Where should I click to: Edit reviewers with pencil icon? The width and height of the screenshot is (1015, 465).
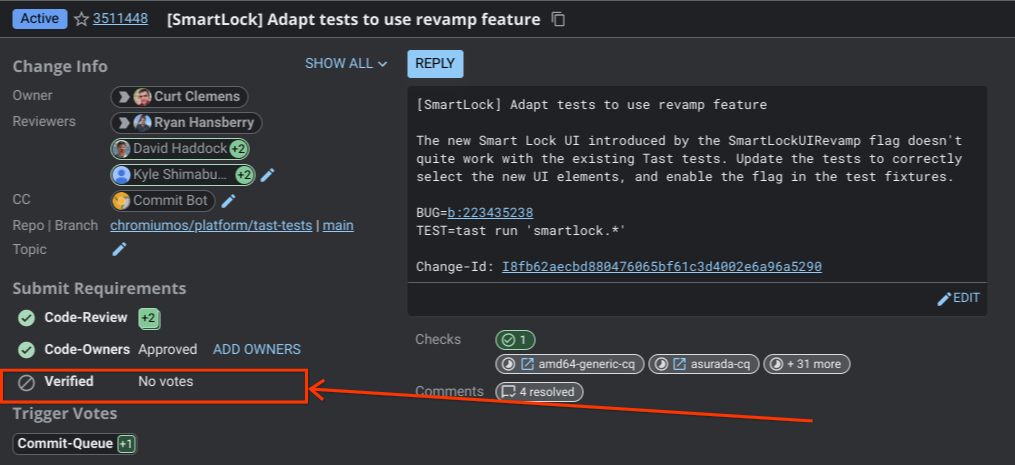click(x=267, y=175)
